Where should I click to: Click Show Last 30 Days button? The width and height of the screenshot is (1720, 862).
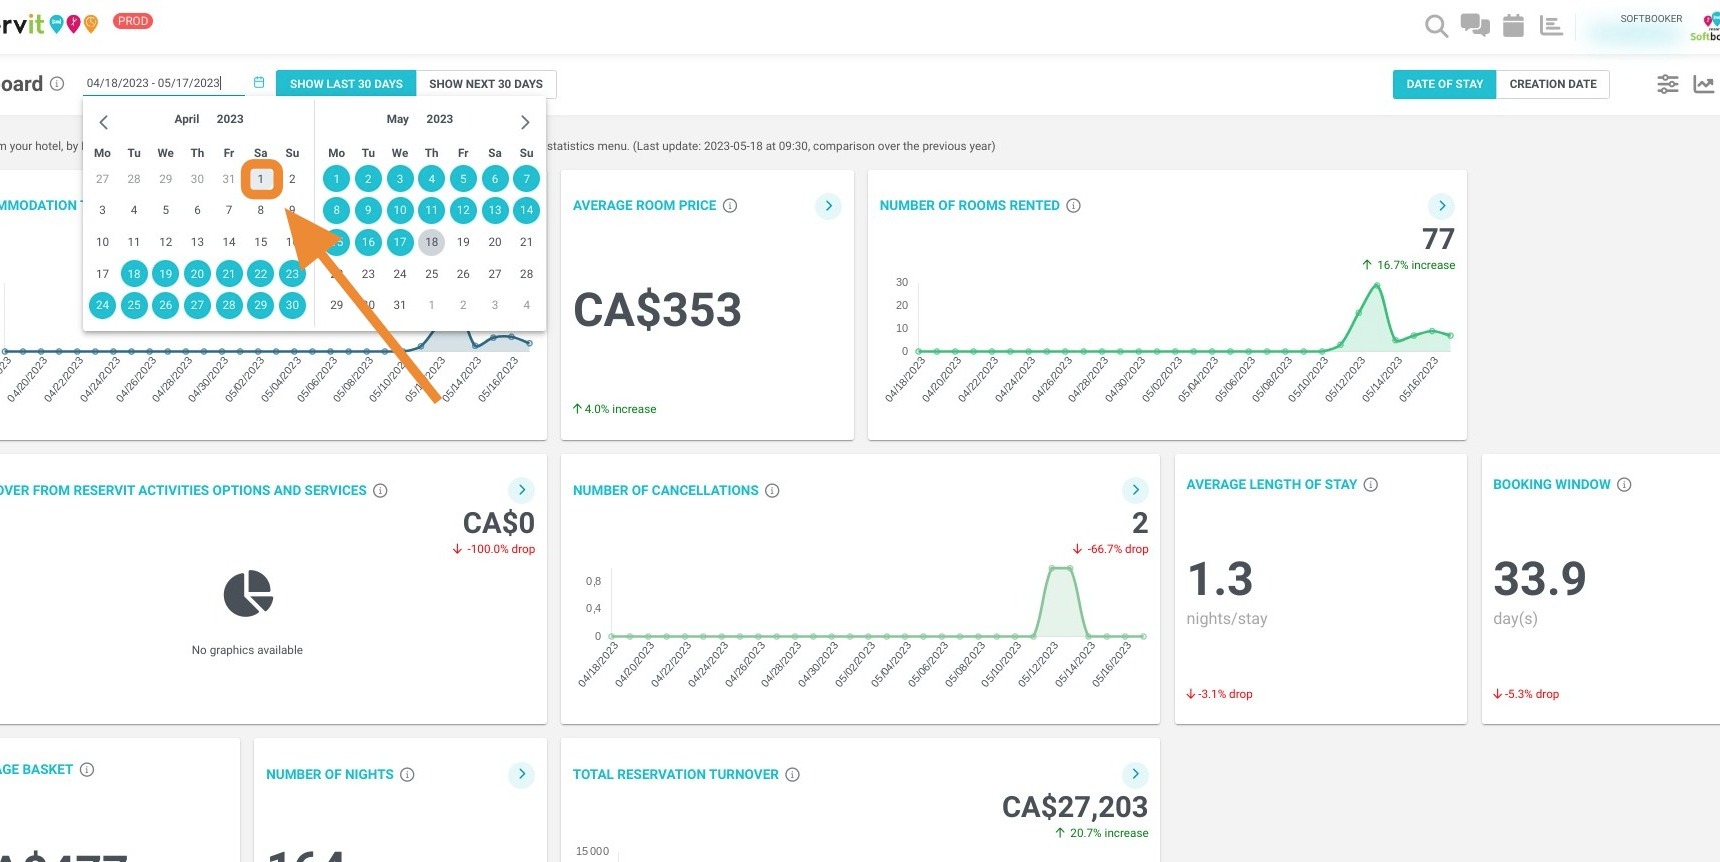pos(346,84)
